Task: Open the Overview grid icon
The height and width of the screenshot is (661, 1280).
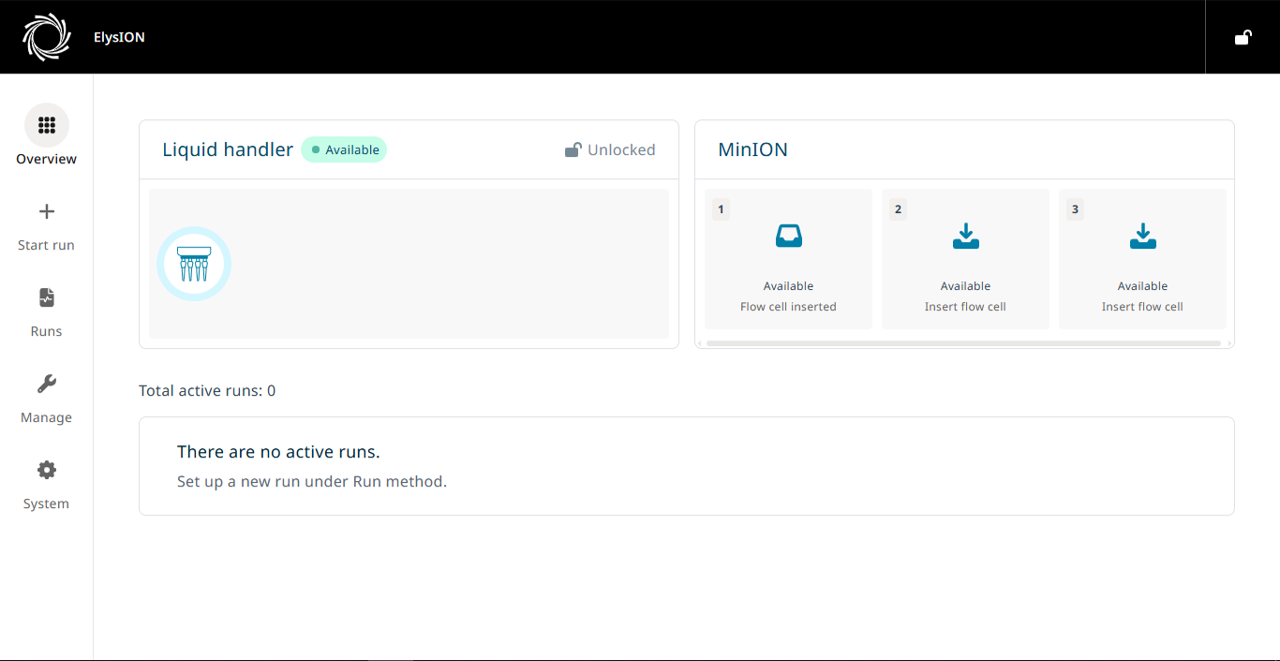Action: point(46,125)
